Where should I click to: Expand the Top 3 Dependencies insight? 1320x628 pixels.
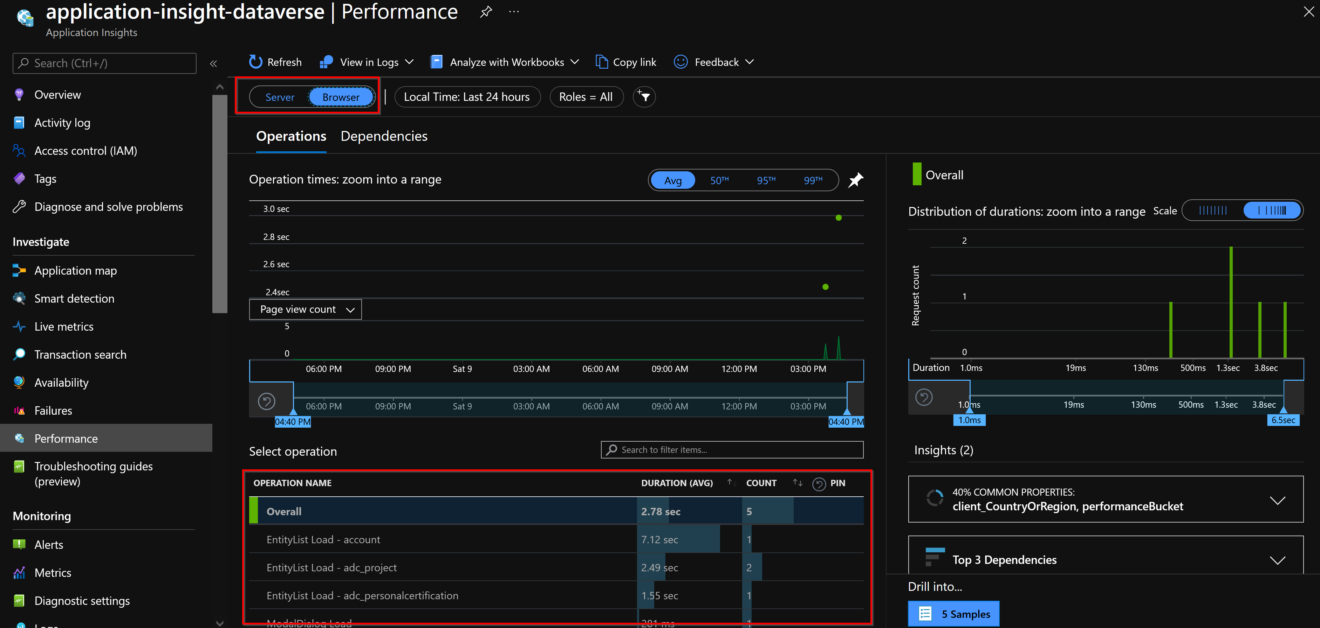[1278, 560]
